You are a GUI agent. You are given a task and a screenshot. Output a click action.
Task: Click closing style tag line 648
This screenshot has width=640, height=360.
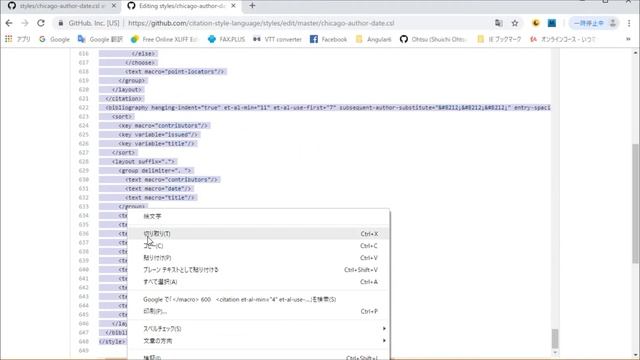point(113,342)
